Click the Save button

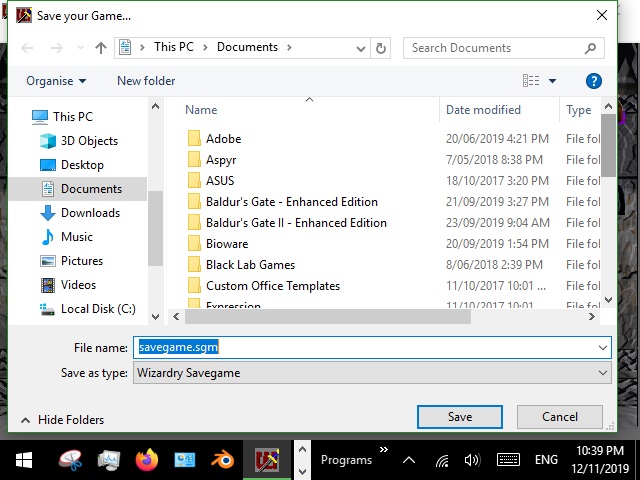460,417
